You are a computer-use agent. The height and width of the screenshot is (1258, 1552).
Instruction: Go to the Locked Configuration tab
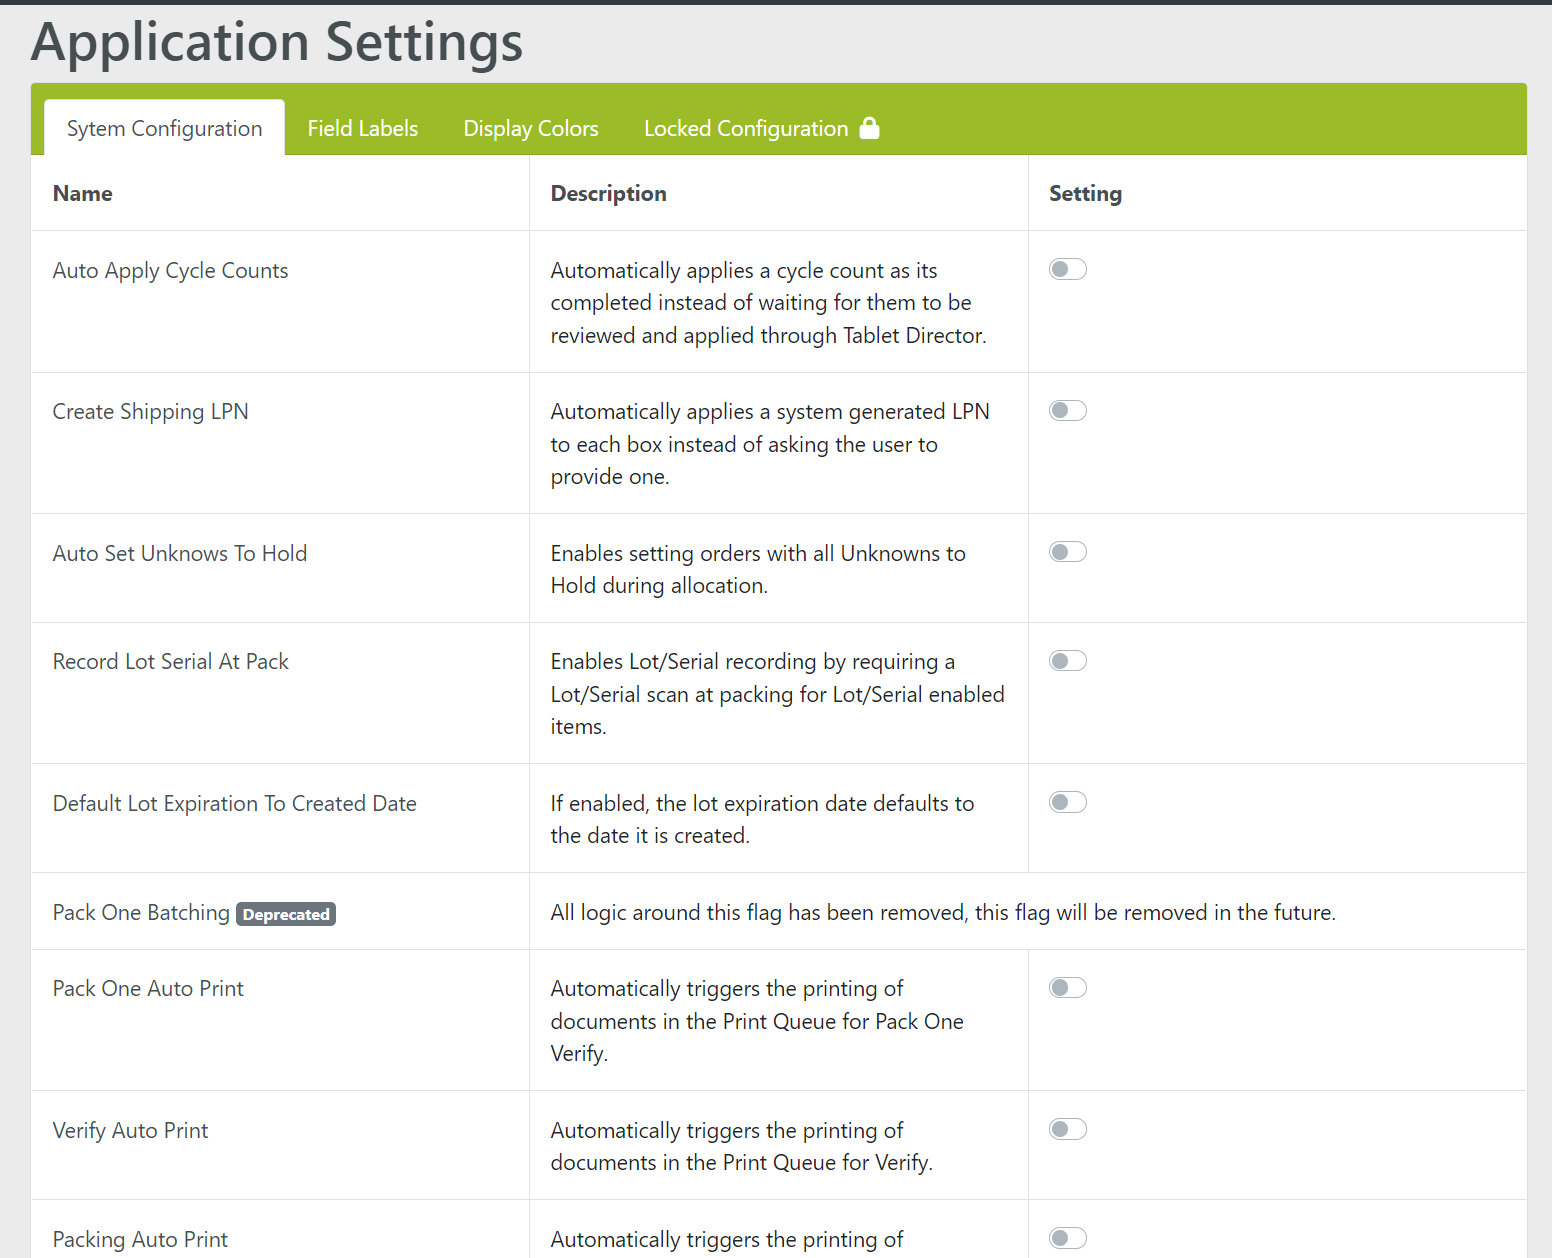coord(745,128)
